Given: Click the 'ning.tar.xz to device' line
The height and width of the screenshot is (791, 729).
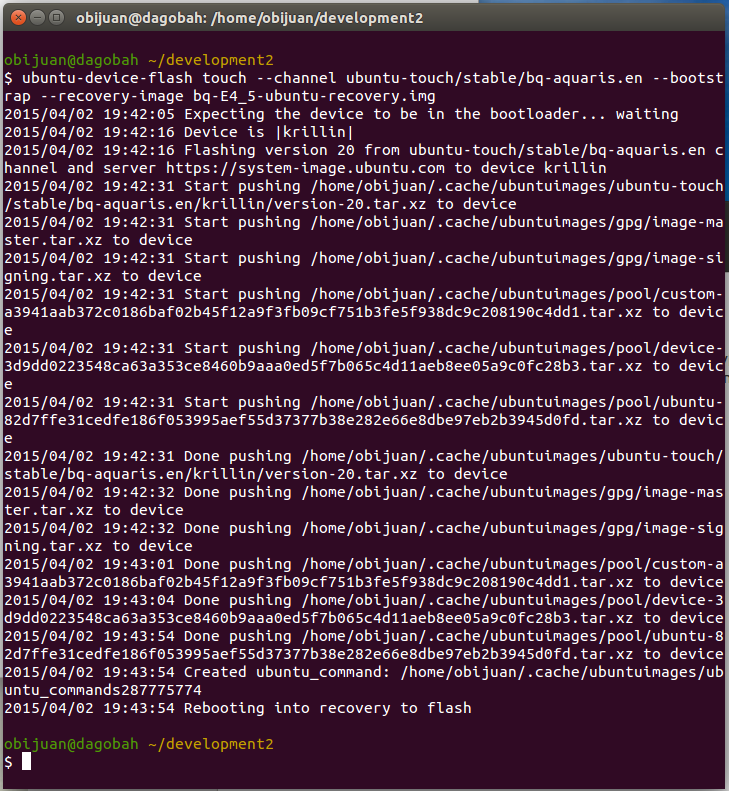Looking at the screenshot, I should point(98,546).
